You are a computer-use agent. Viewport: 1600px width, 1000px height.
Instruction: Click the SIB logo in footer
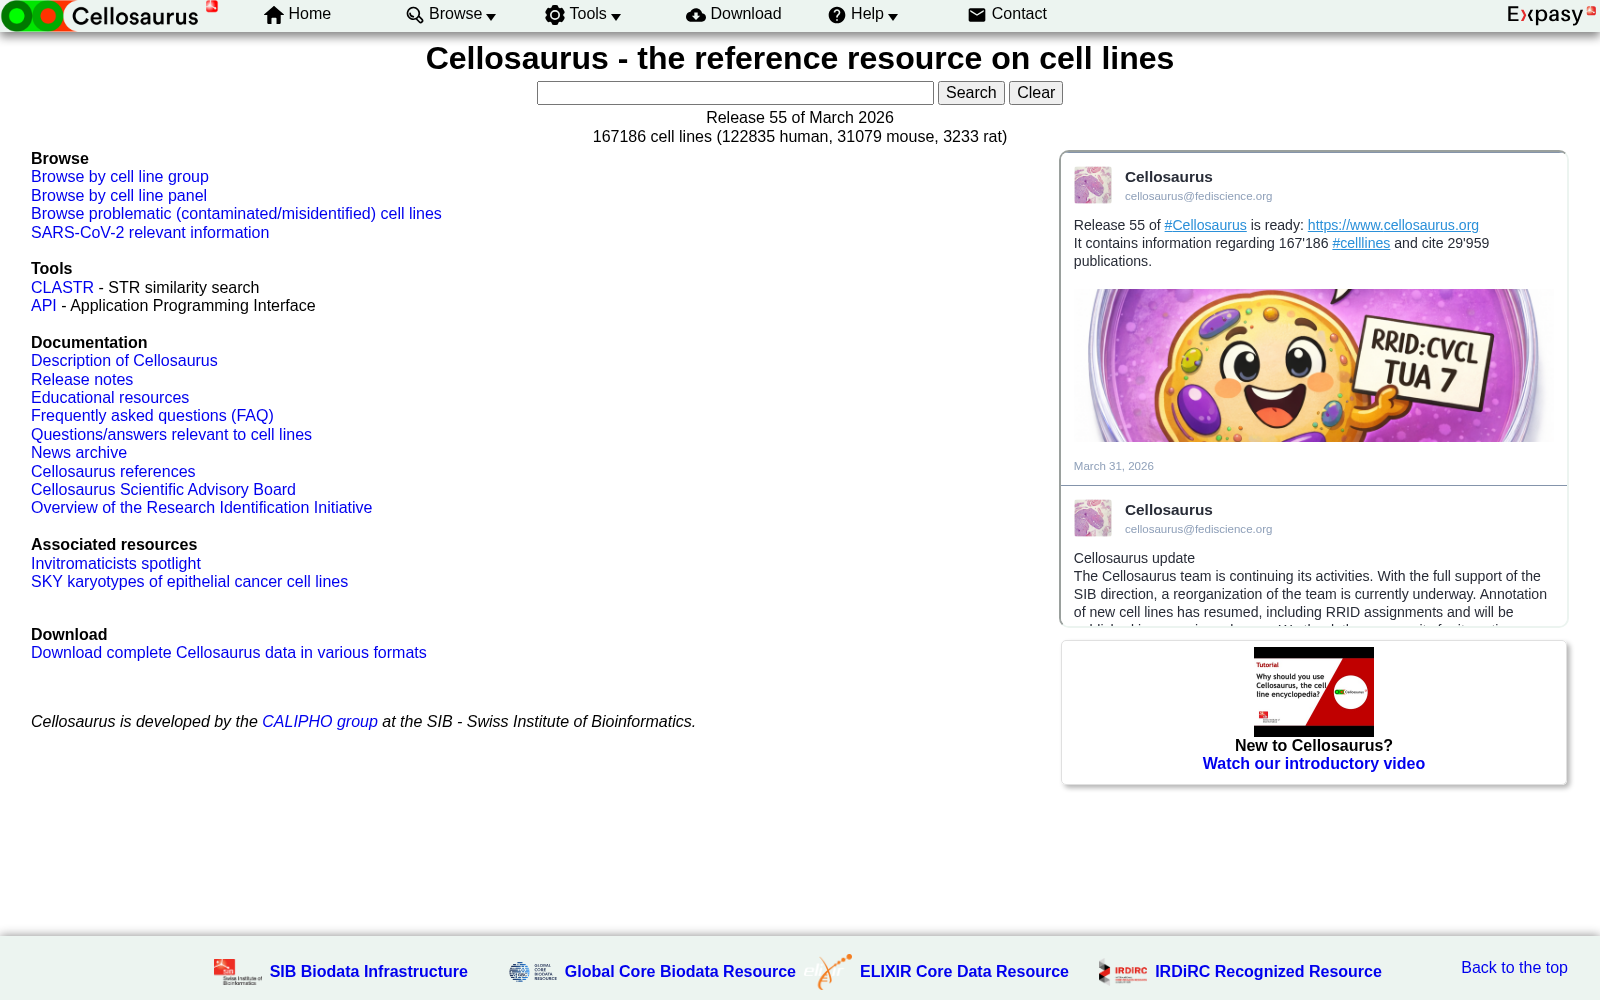237,972
